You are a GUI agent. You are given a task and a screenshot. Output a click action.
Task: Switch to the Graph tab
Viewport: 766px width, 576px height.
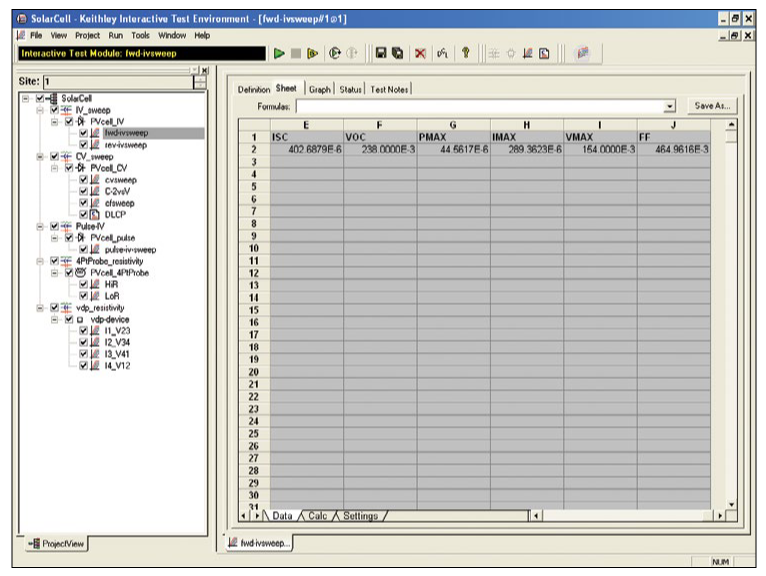click(320, 89)
